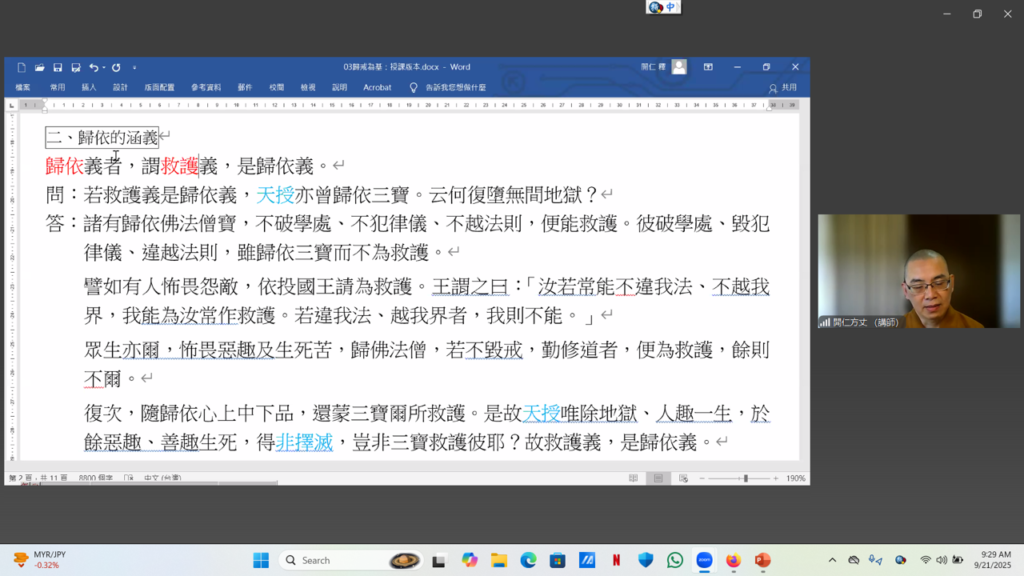Click the 190% zoom level button
Screen dimensions: 1024x576
[x=796, y=479]
